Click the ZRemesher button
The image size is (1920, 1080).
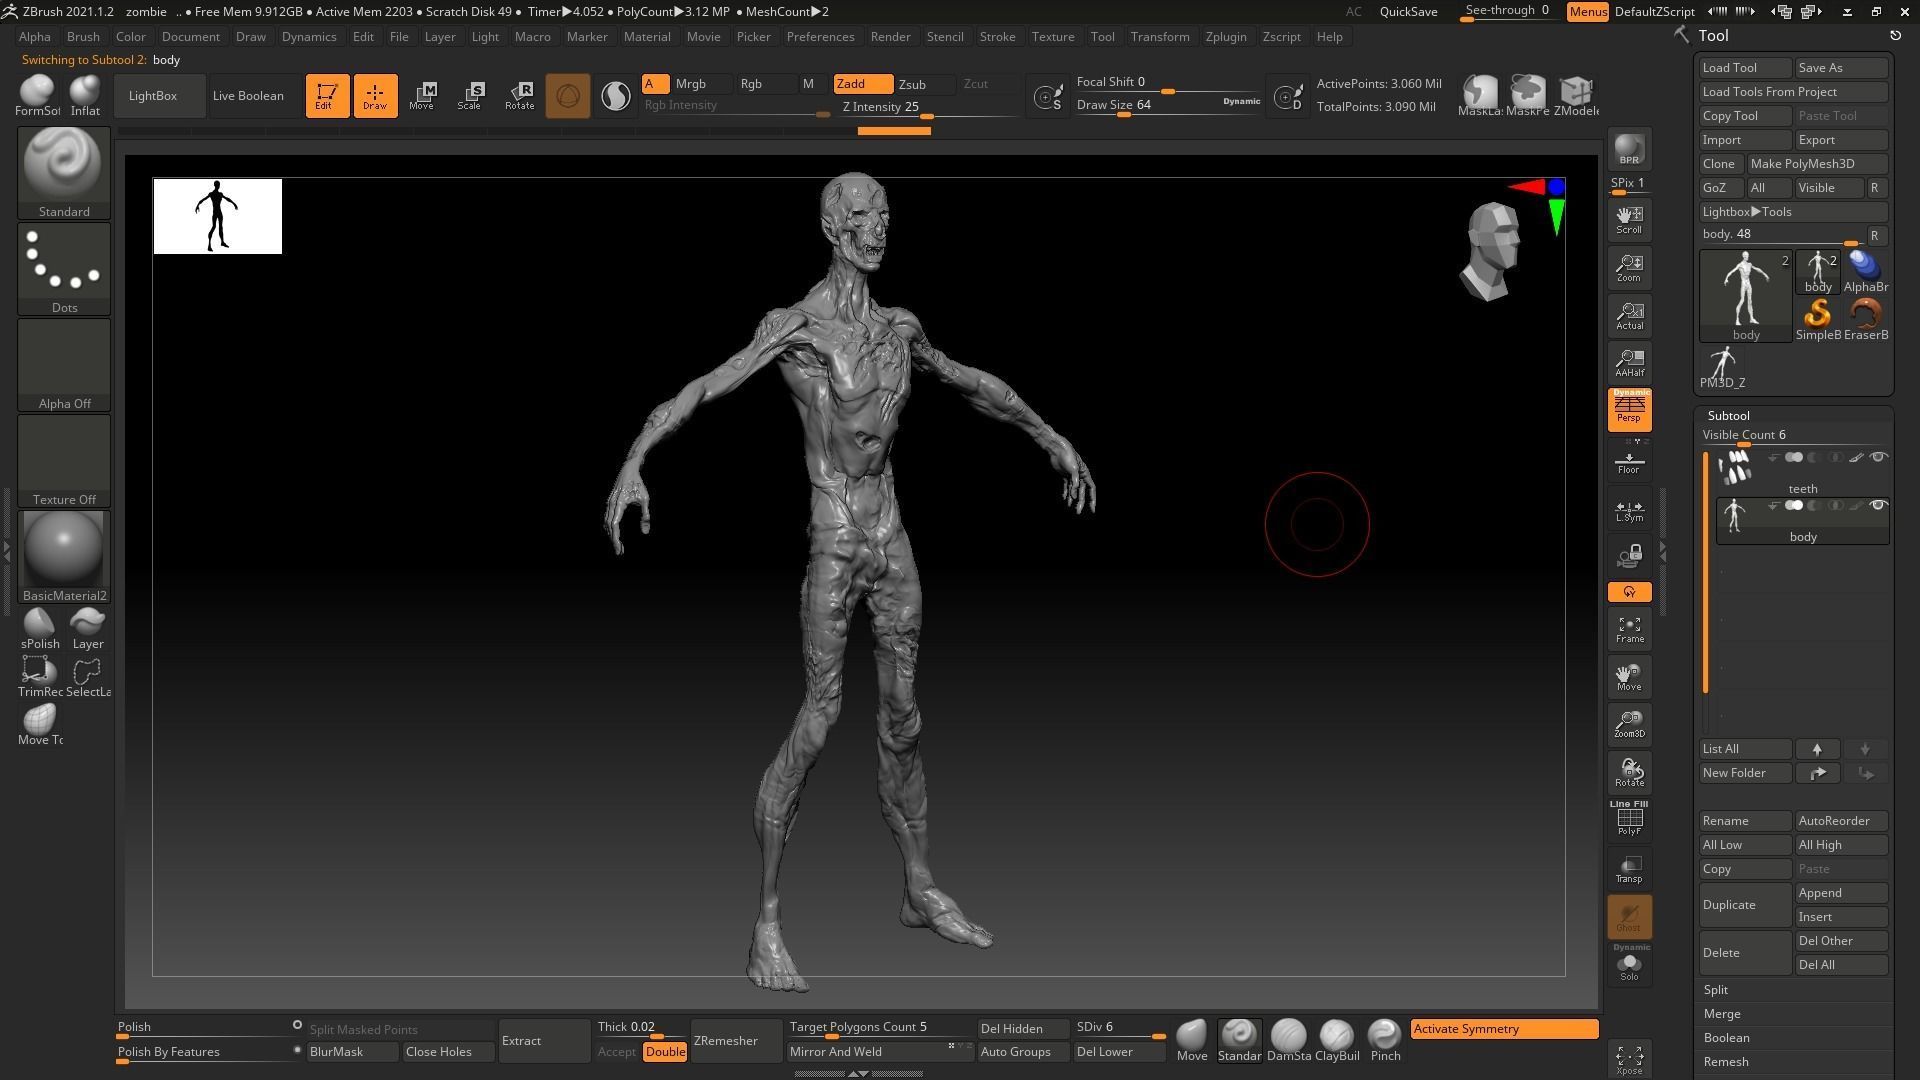pos(736,1041)
